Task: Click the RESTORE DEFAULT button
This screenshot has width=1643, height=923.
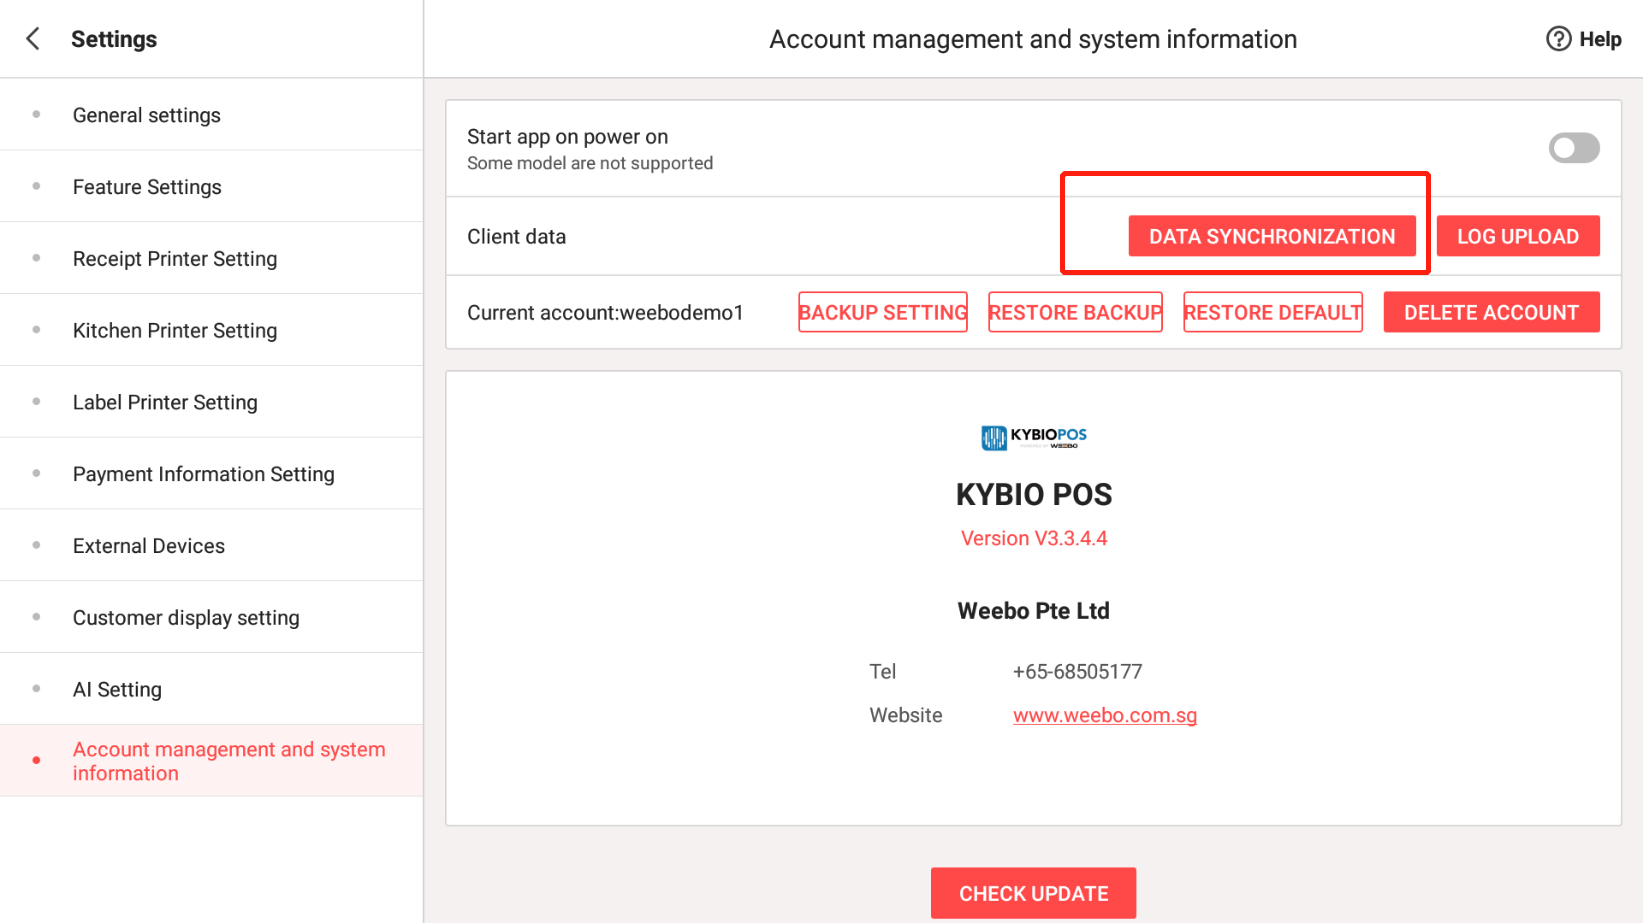Action: (1273, 312)
